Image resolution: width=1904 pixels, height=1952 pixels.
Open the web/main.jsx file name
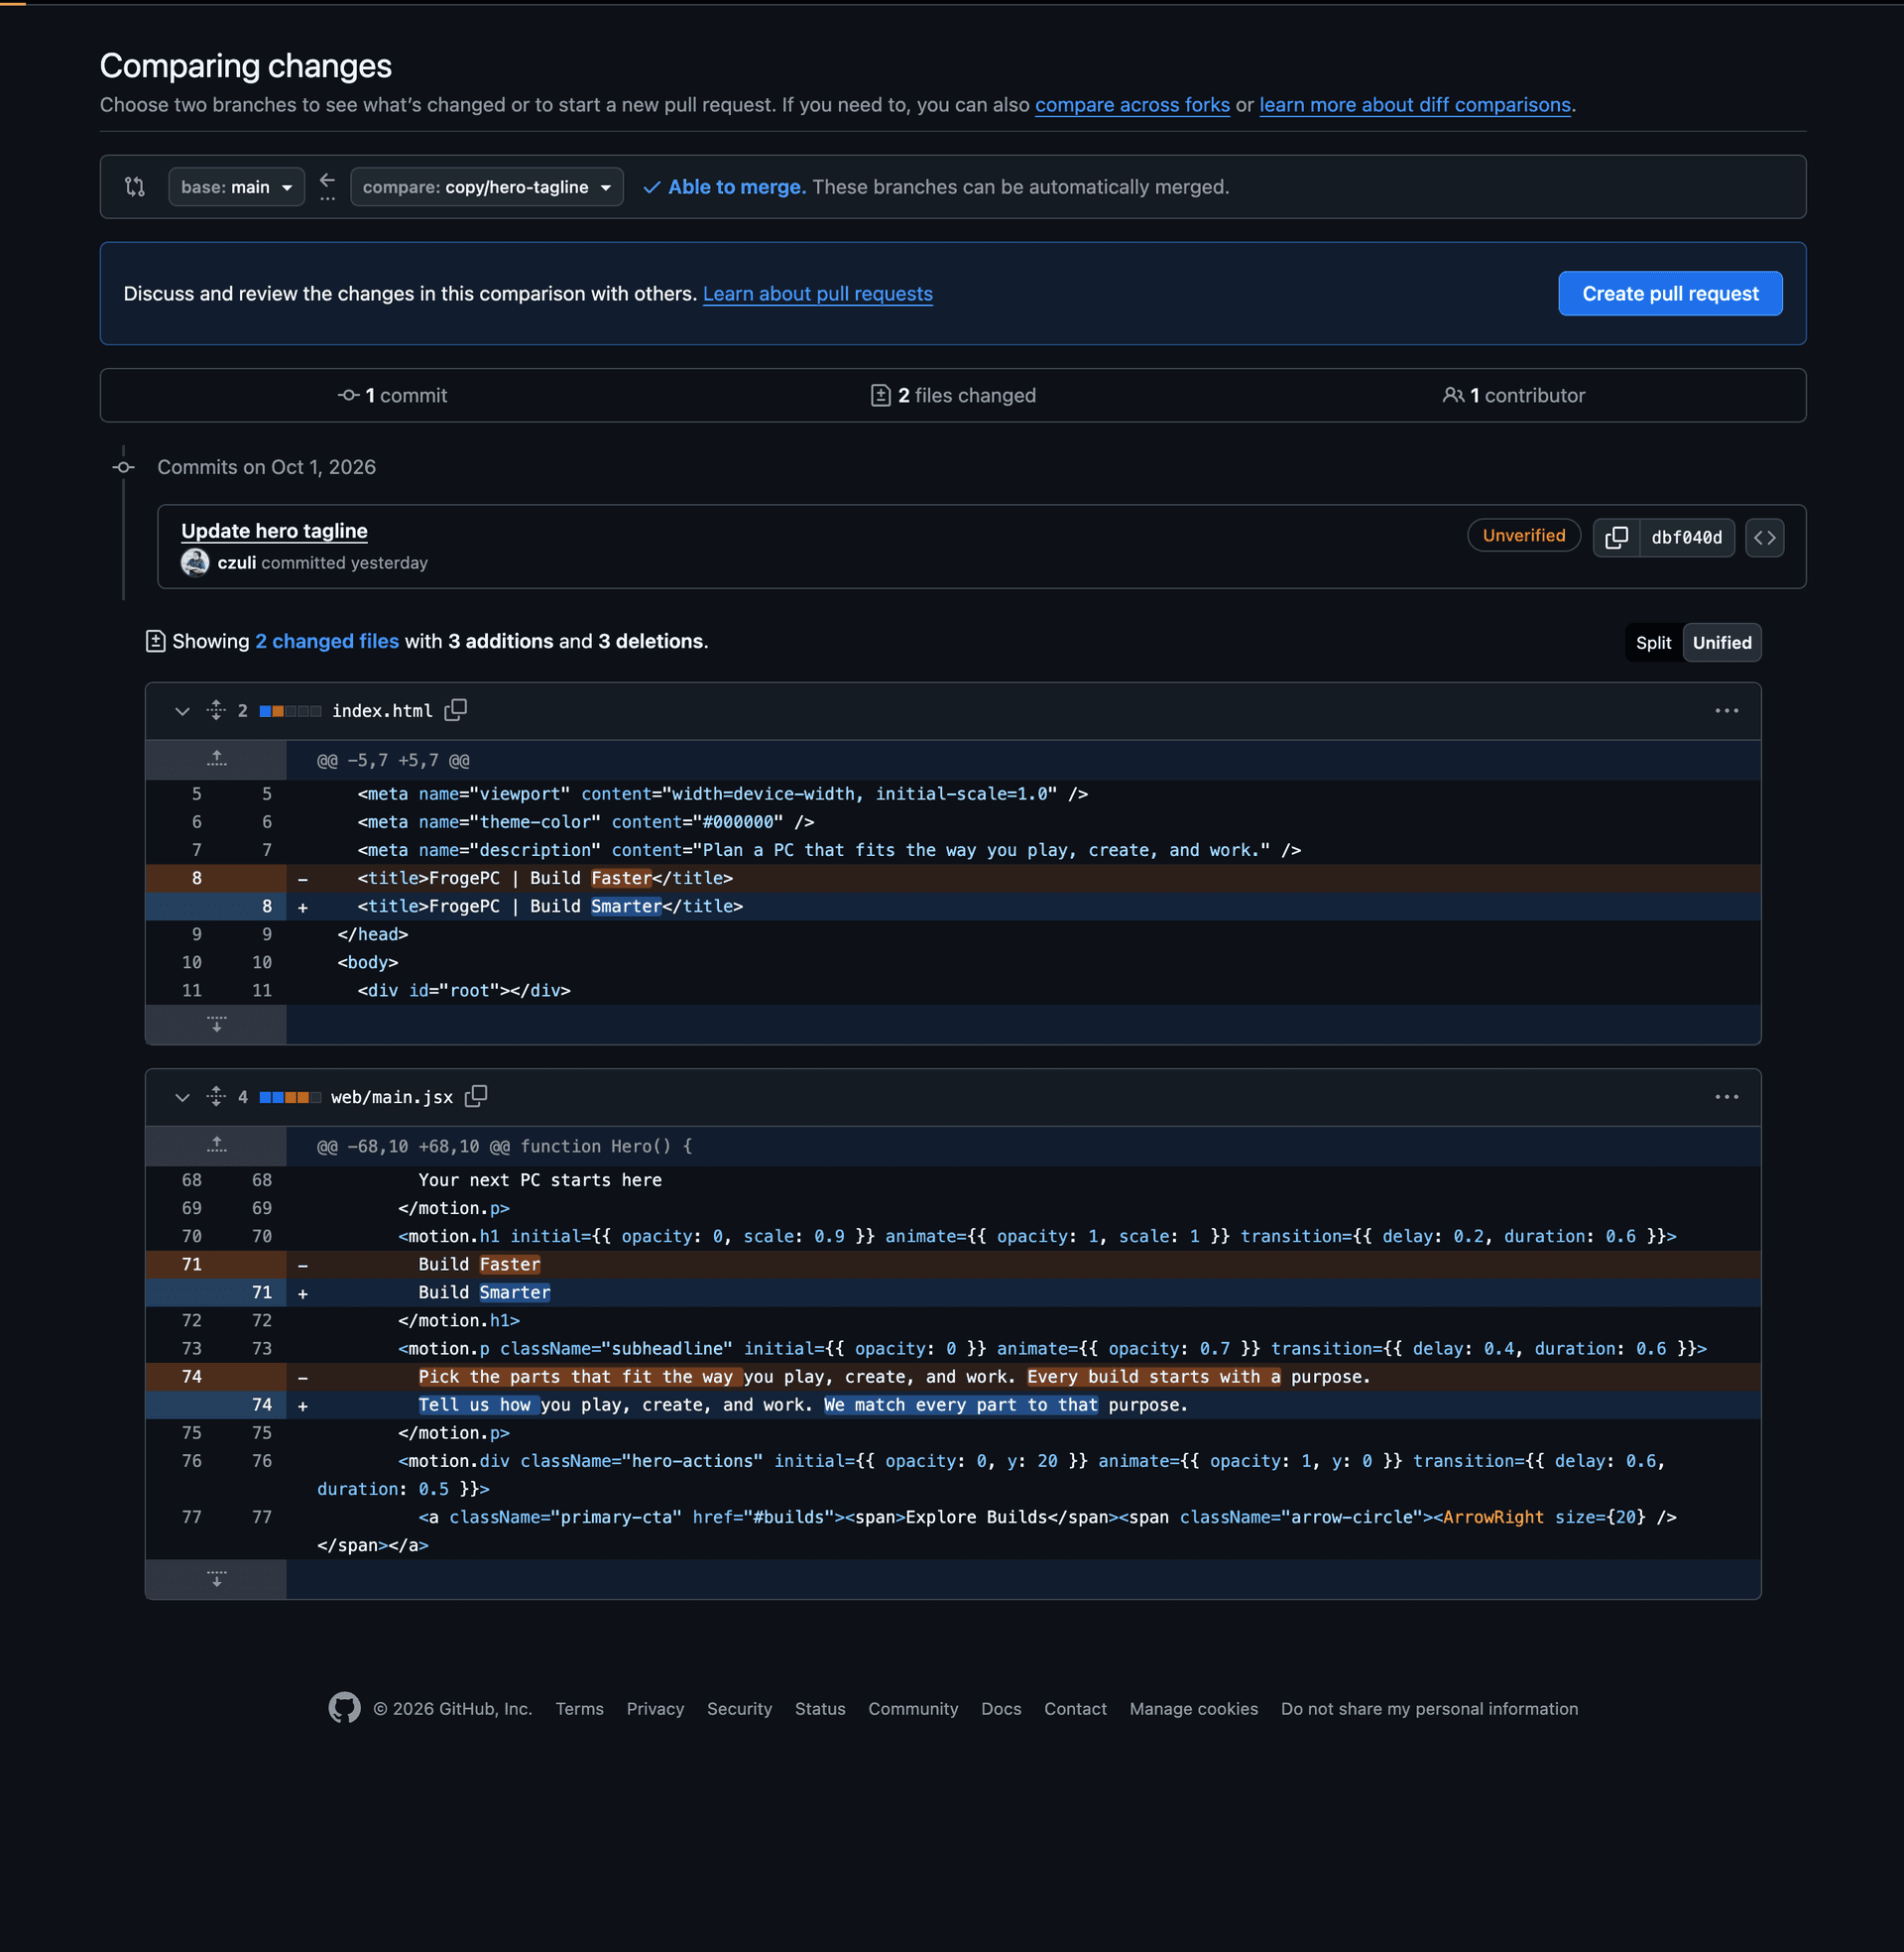[x=391, y=1097]
